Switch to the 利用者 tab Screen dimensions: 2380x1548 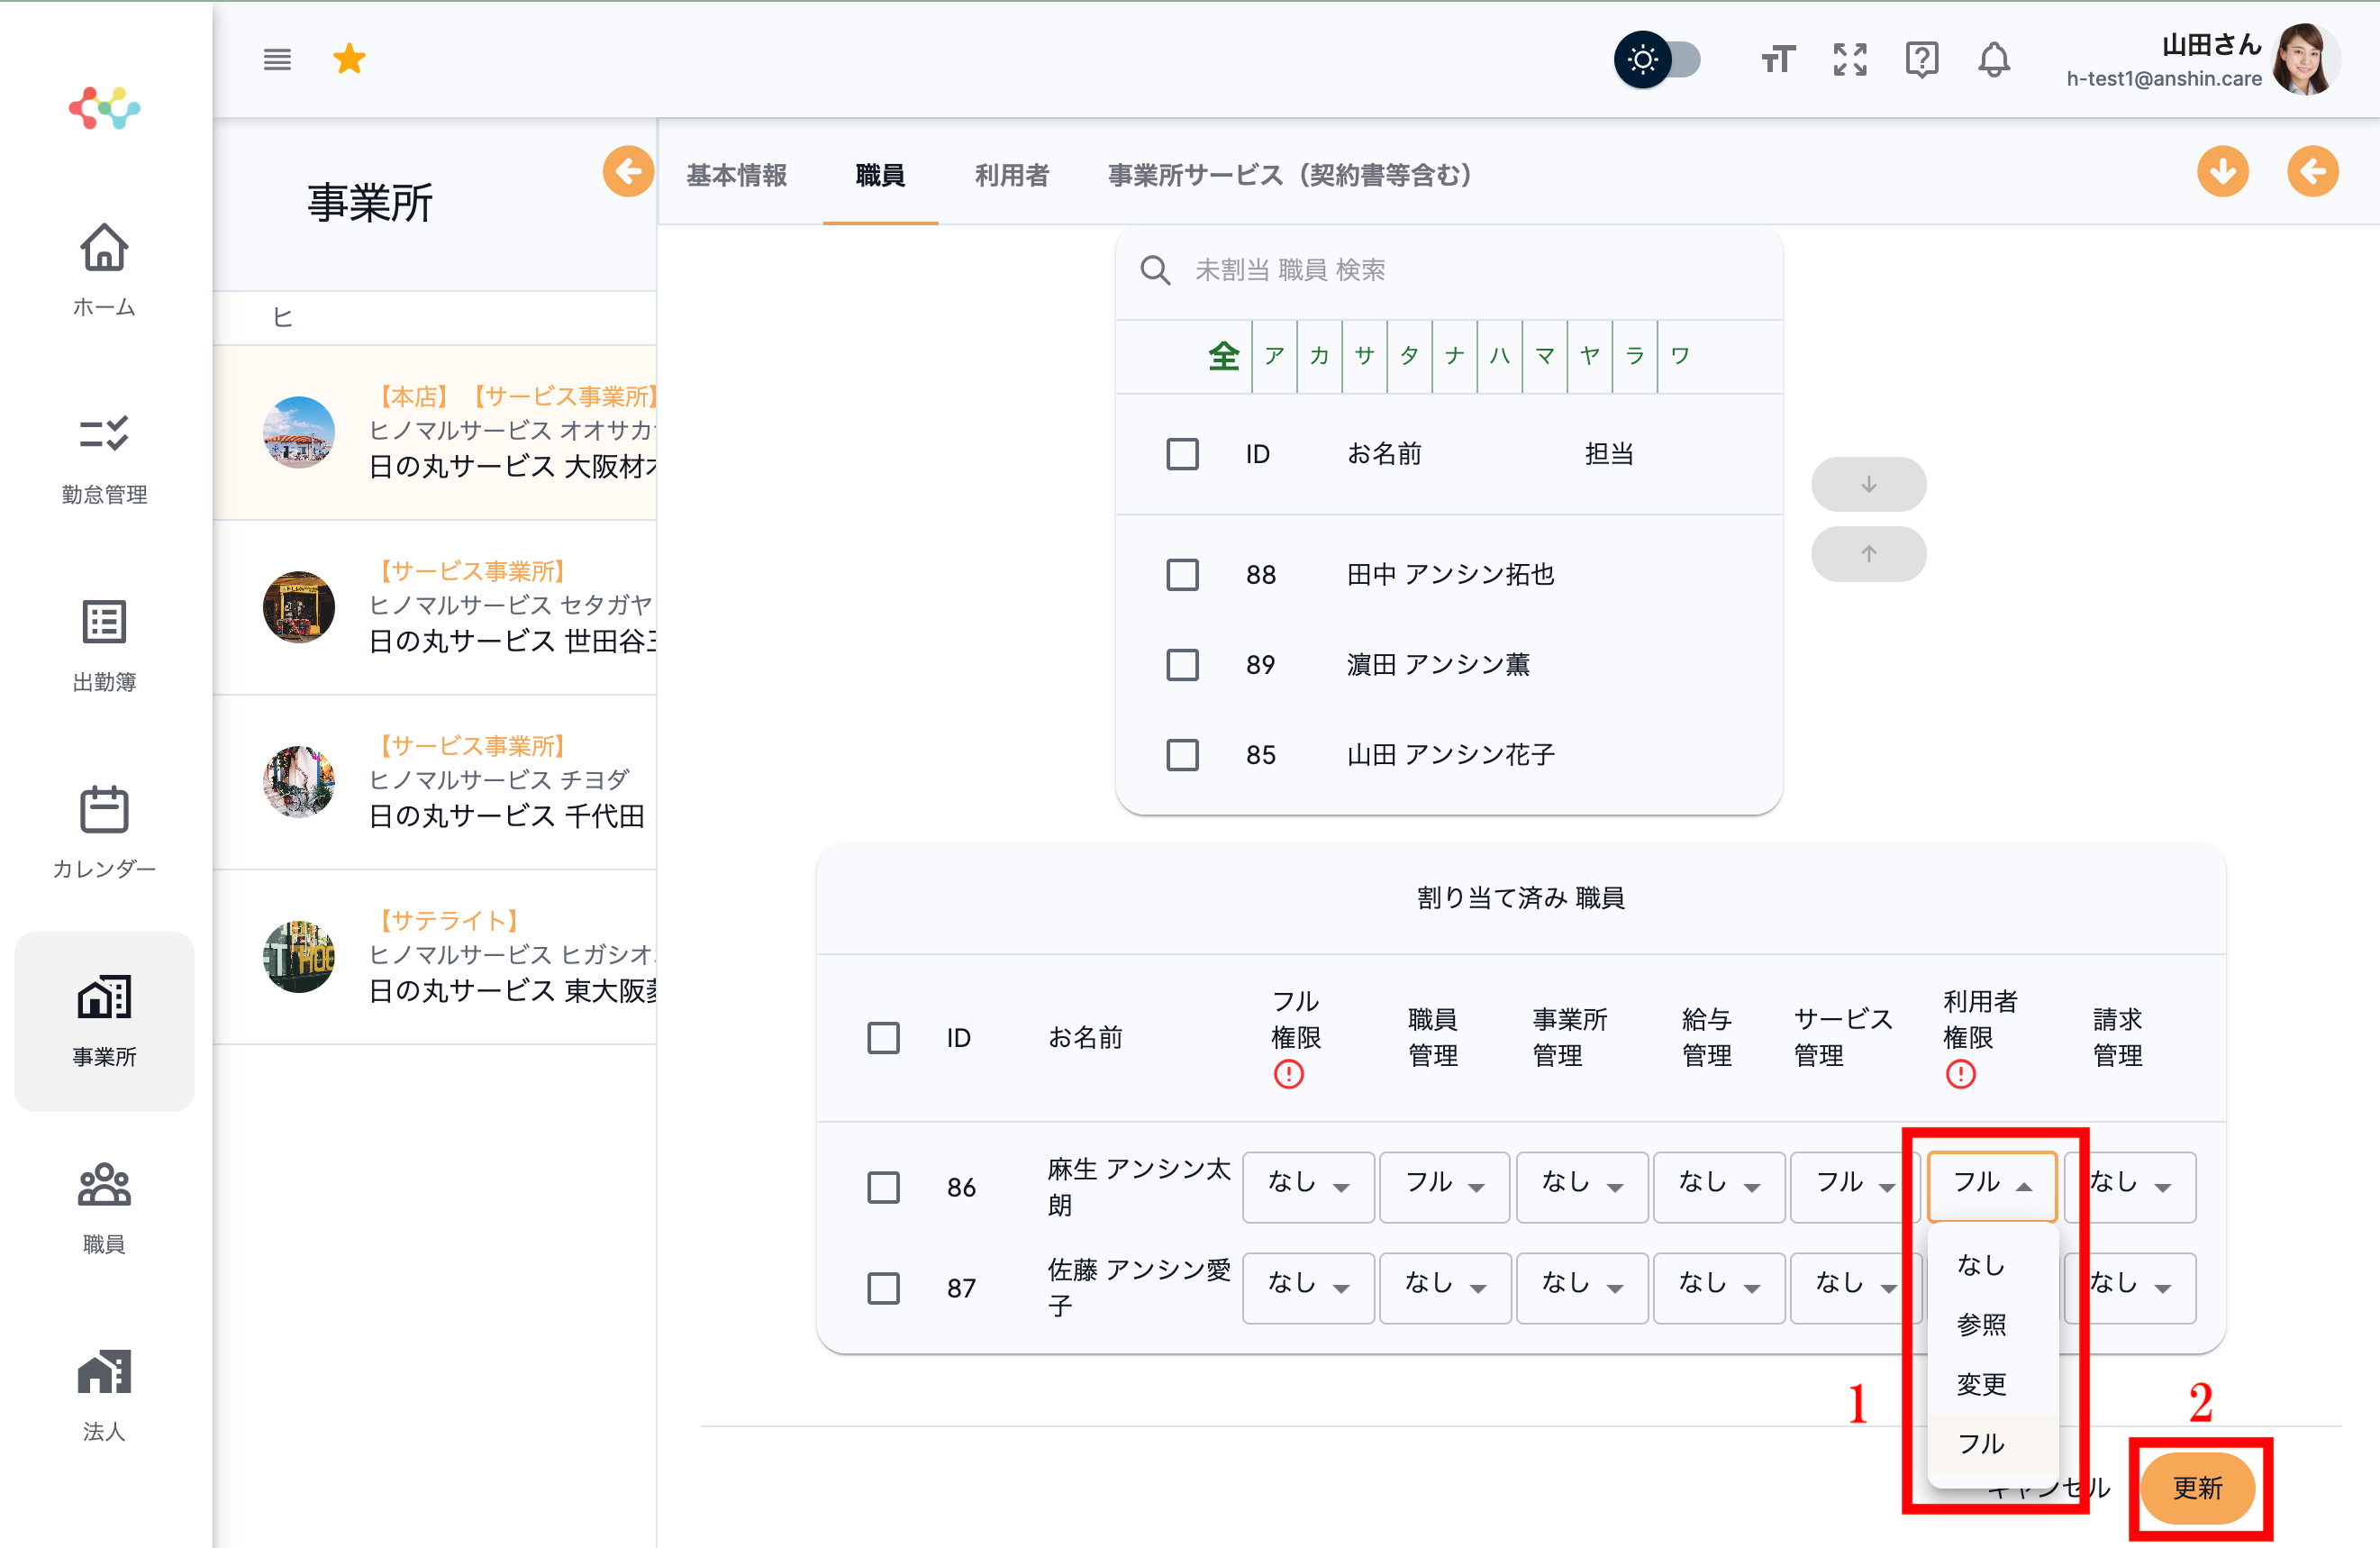point(1011,175)
